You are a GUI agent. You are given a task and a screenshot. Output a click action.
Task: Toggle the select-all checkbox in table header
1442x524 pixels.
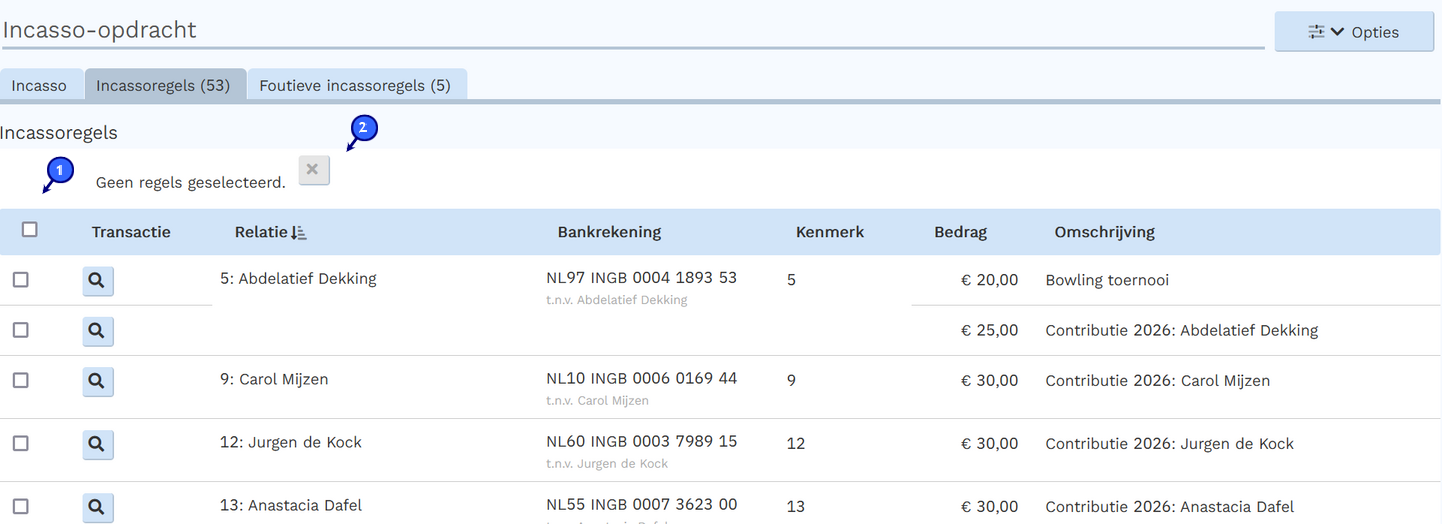click(x=30, y=230)
